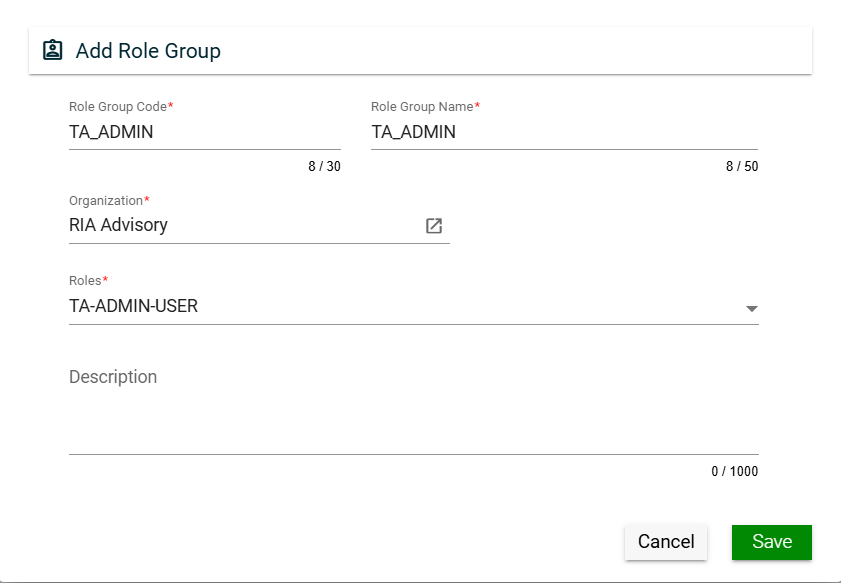Click inside the Description text area
Viewport: 841px width, 583px height.
(x=413, y=410)
